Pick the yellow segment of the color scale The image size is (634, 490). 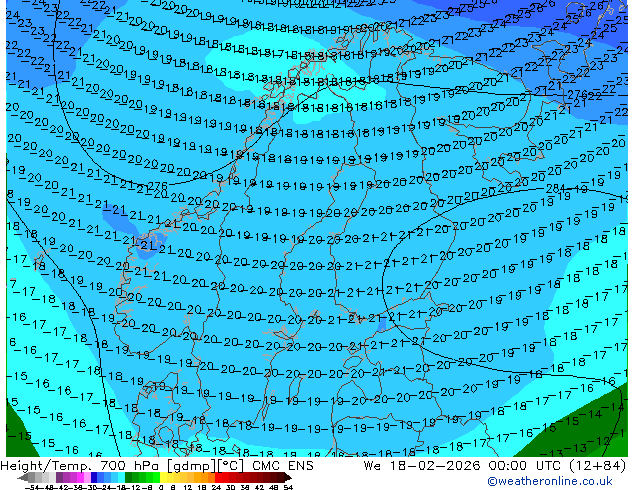point(163,478)
